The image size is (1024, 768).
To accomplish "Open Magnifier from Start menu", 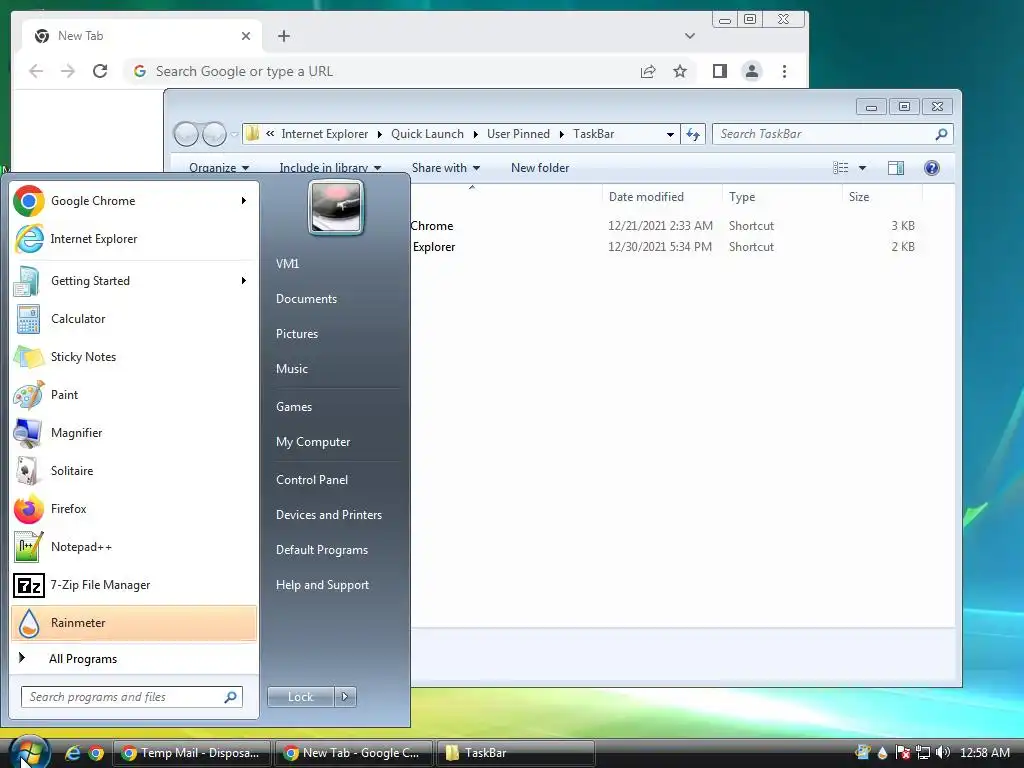I will (x=134, y=432).
